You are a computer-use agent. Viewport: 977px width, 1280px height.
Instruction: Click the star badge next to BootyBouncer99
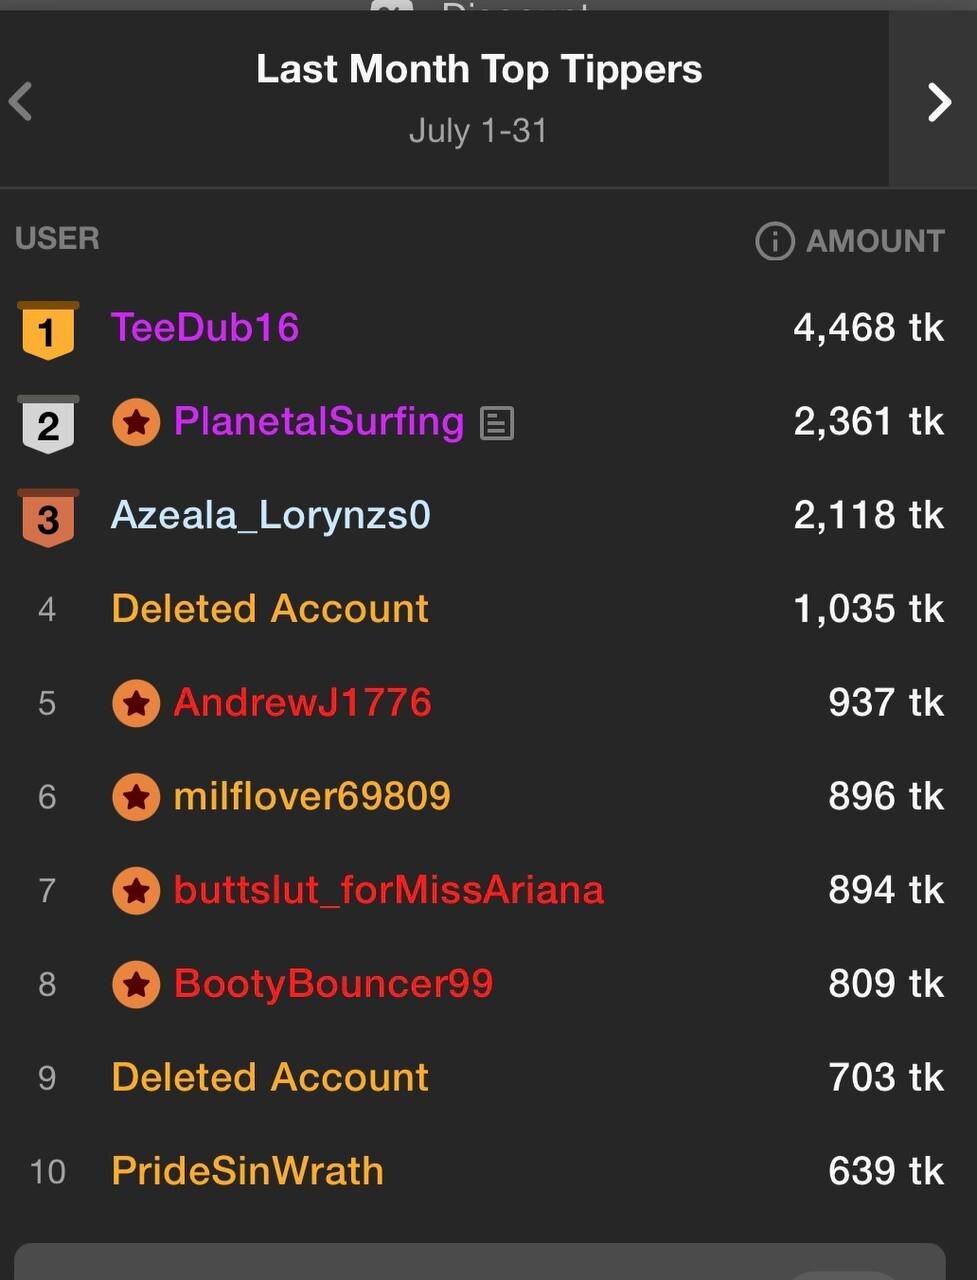[x=136, y=985]
